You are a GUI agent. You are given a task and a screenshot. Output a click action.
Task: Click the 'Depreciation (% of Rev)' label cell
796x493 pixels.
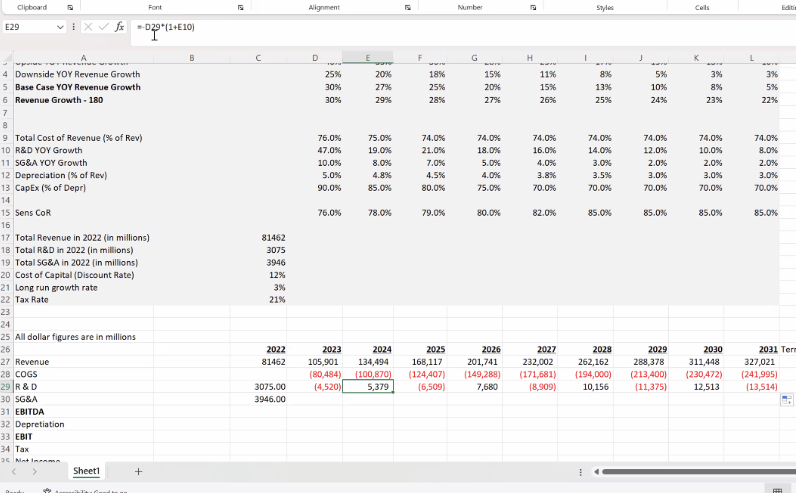(x=61, y=175)
